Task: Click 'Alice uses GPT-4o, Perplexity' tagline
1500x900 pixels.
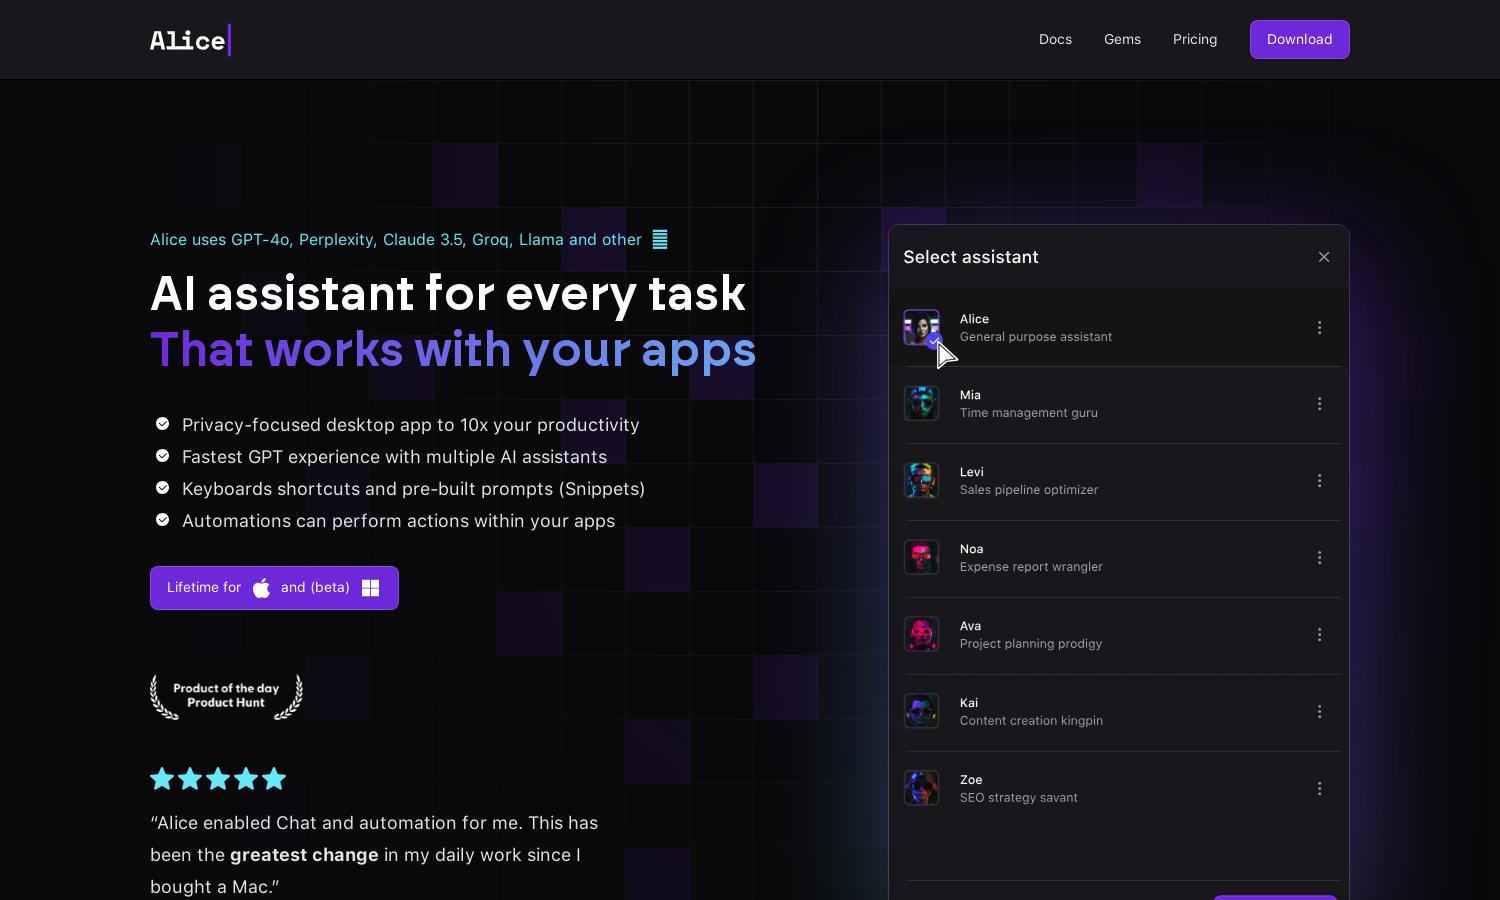Action: coord(396,240)
